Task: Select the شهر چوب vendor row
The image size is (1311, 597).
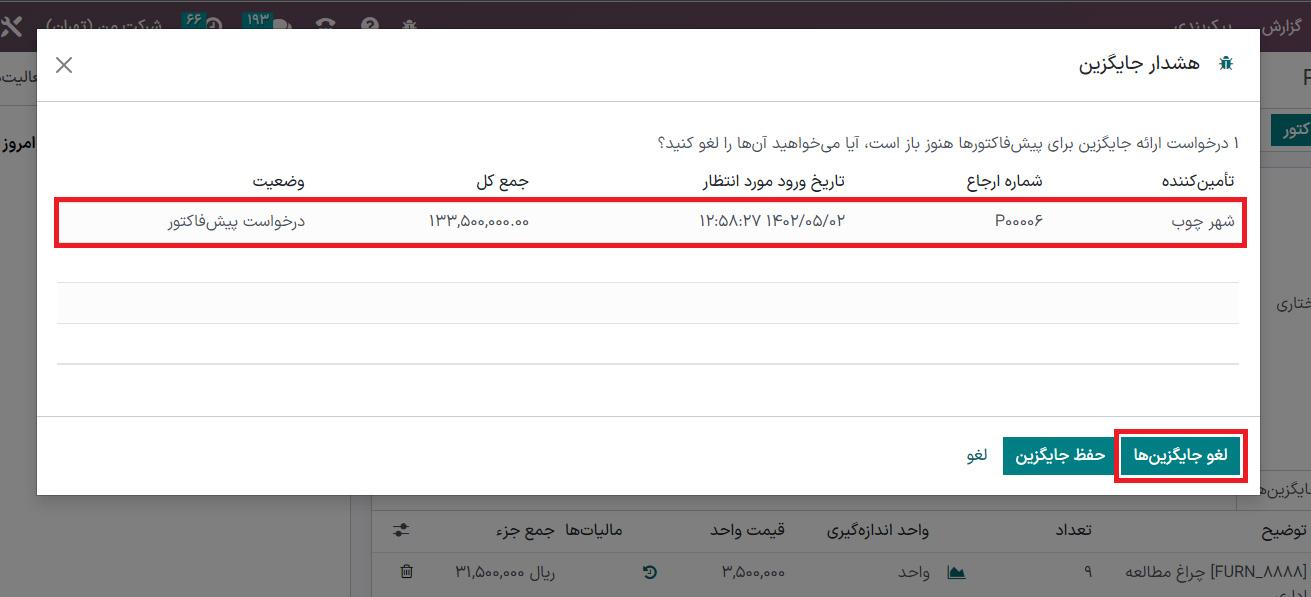Action: point(1202,221)
